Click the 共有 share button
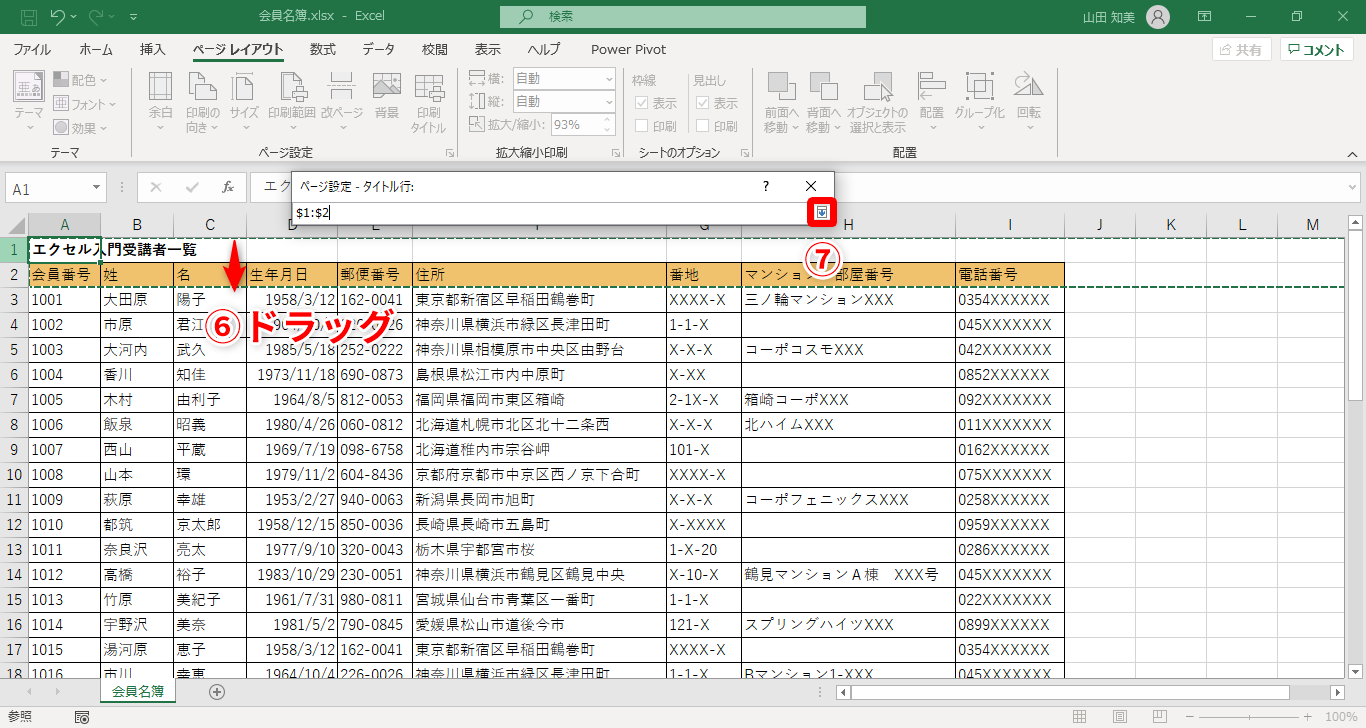The image size is (1366, 728). (x=1241, y=50)
